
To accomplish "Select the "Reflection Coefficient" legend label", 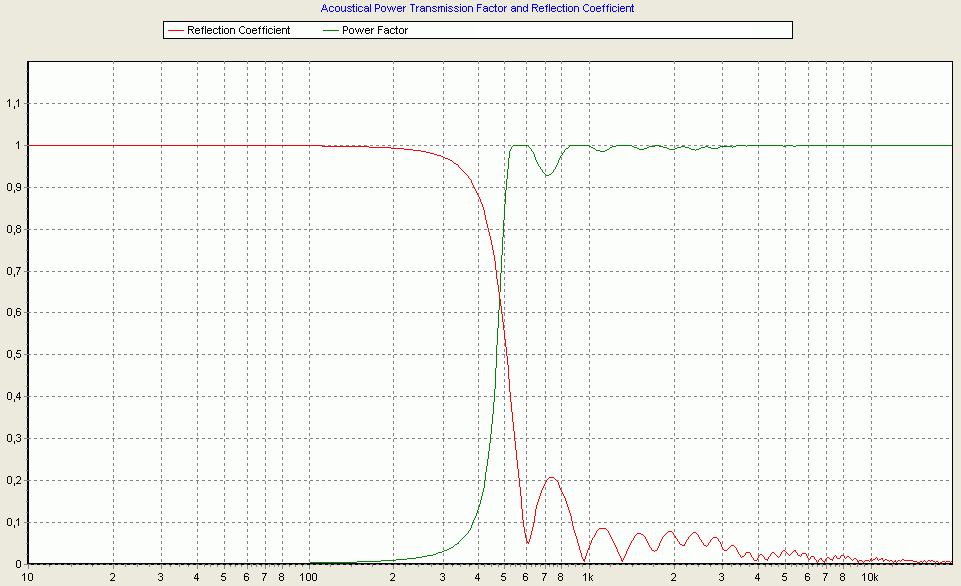I will point(238,30).
